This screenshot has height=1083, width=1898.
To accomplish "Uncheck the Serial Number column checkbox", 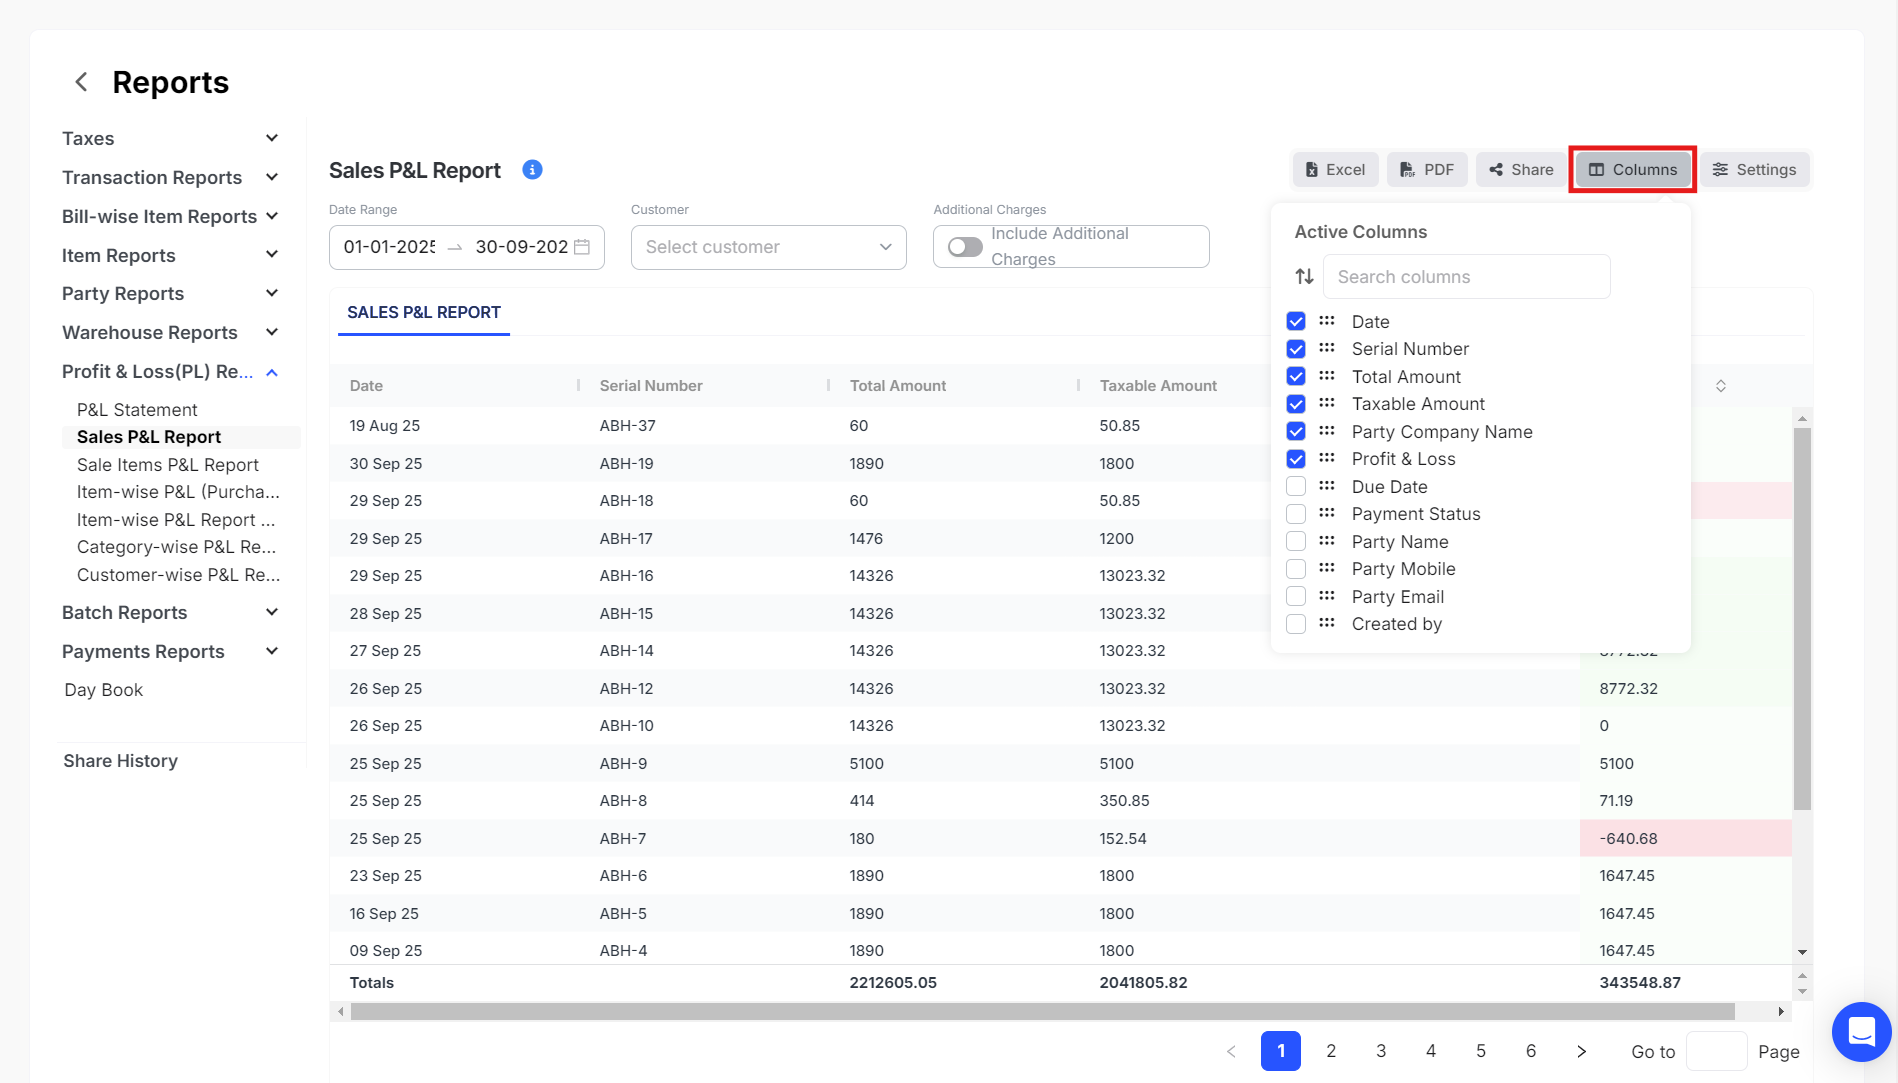I will 1296,349.
